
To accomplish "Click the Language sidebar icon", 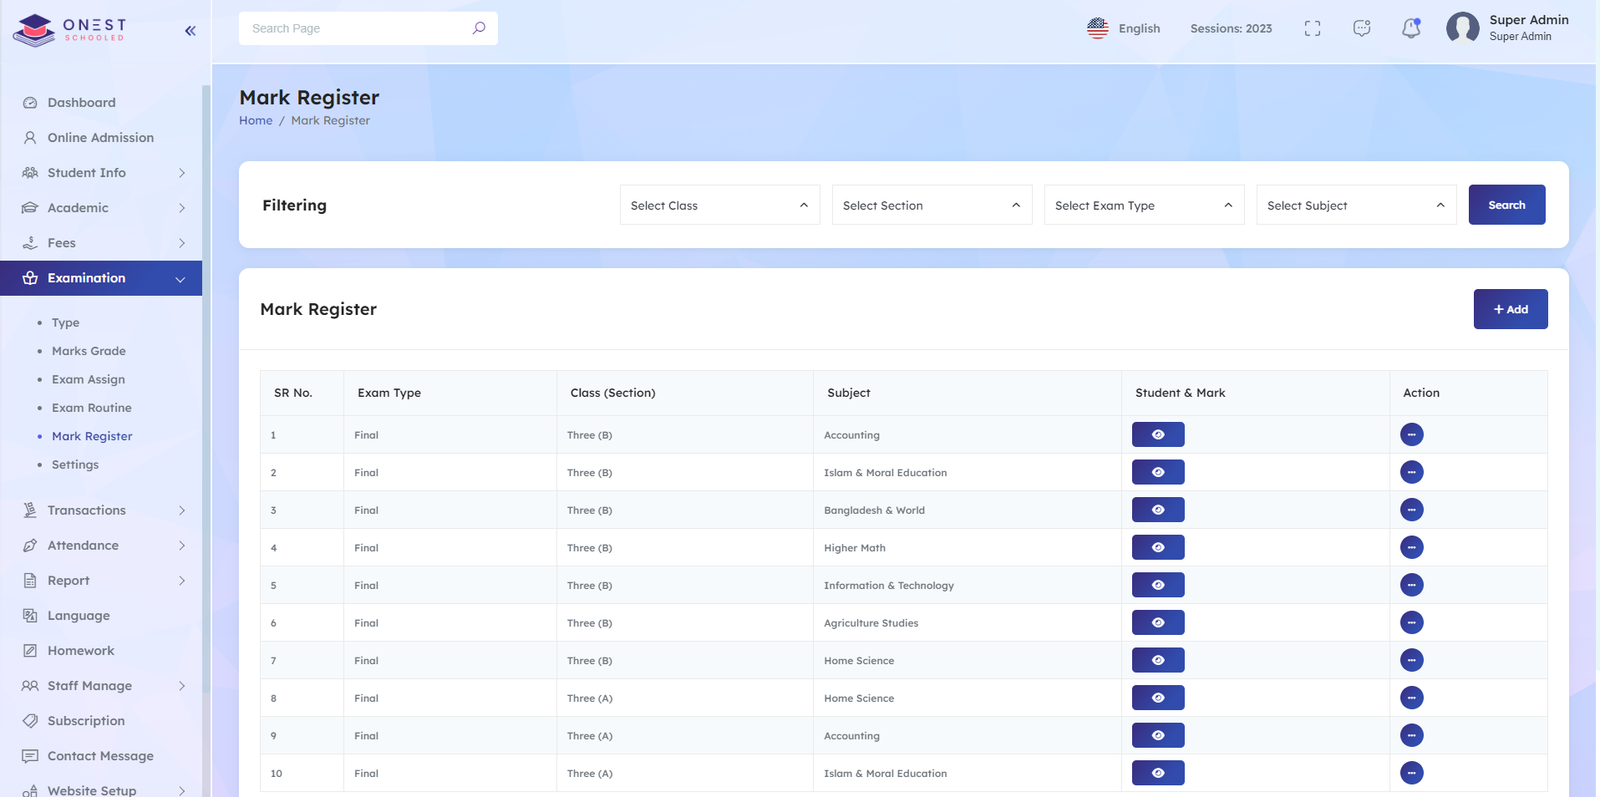I will (x=30, y=615).
